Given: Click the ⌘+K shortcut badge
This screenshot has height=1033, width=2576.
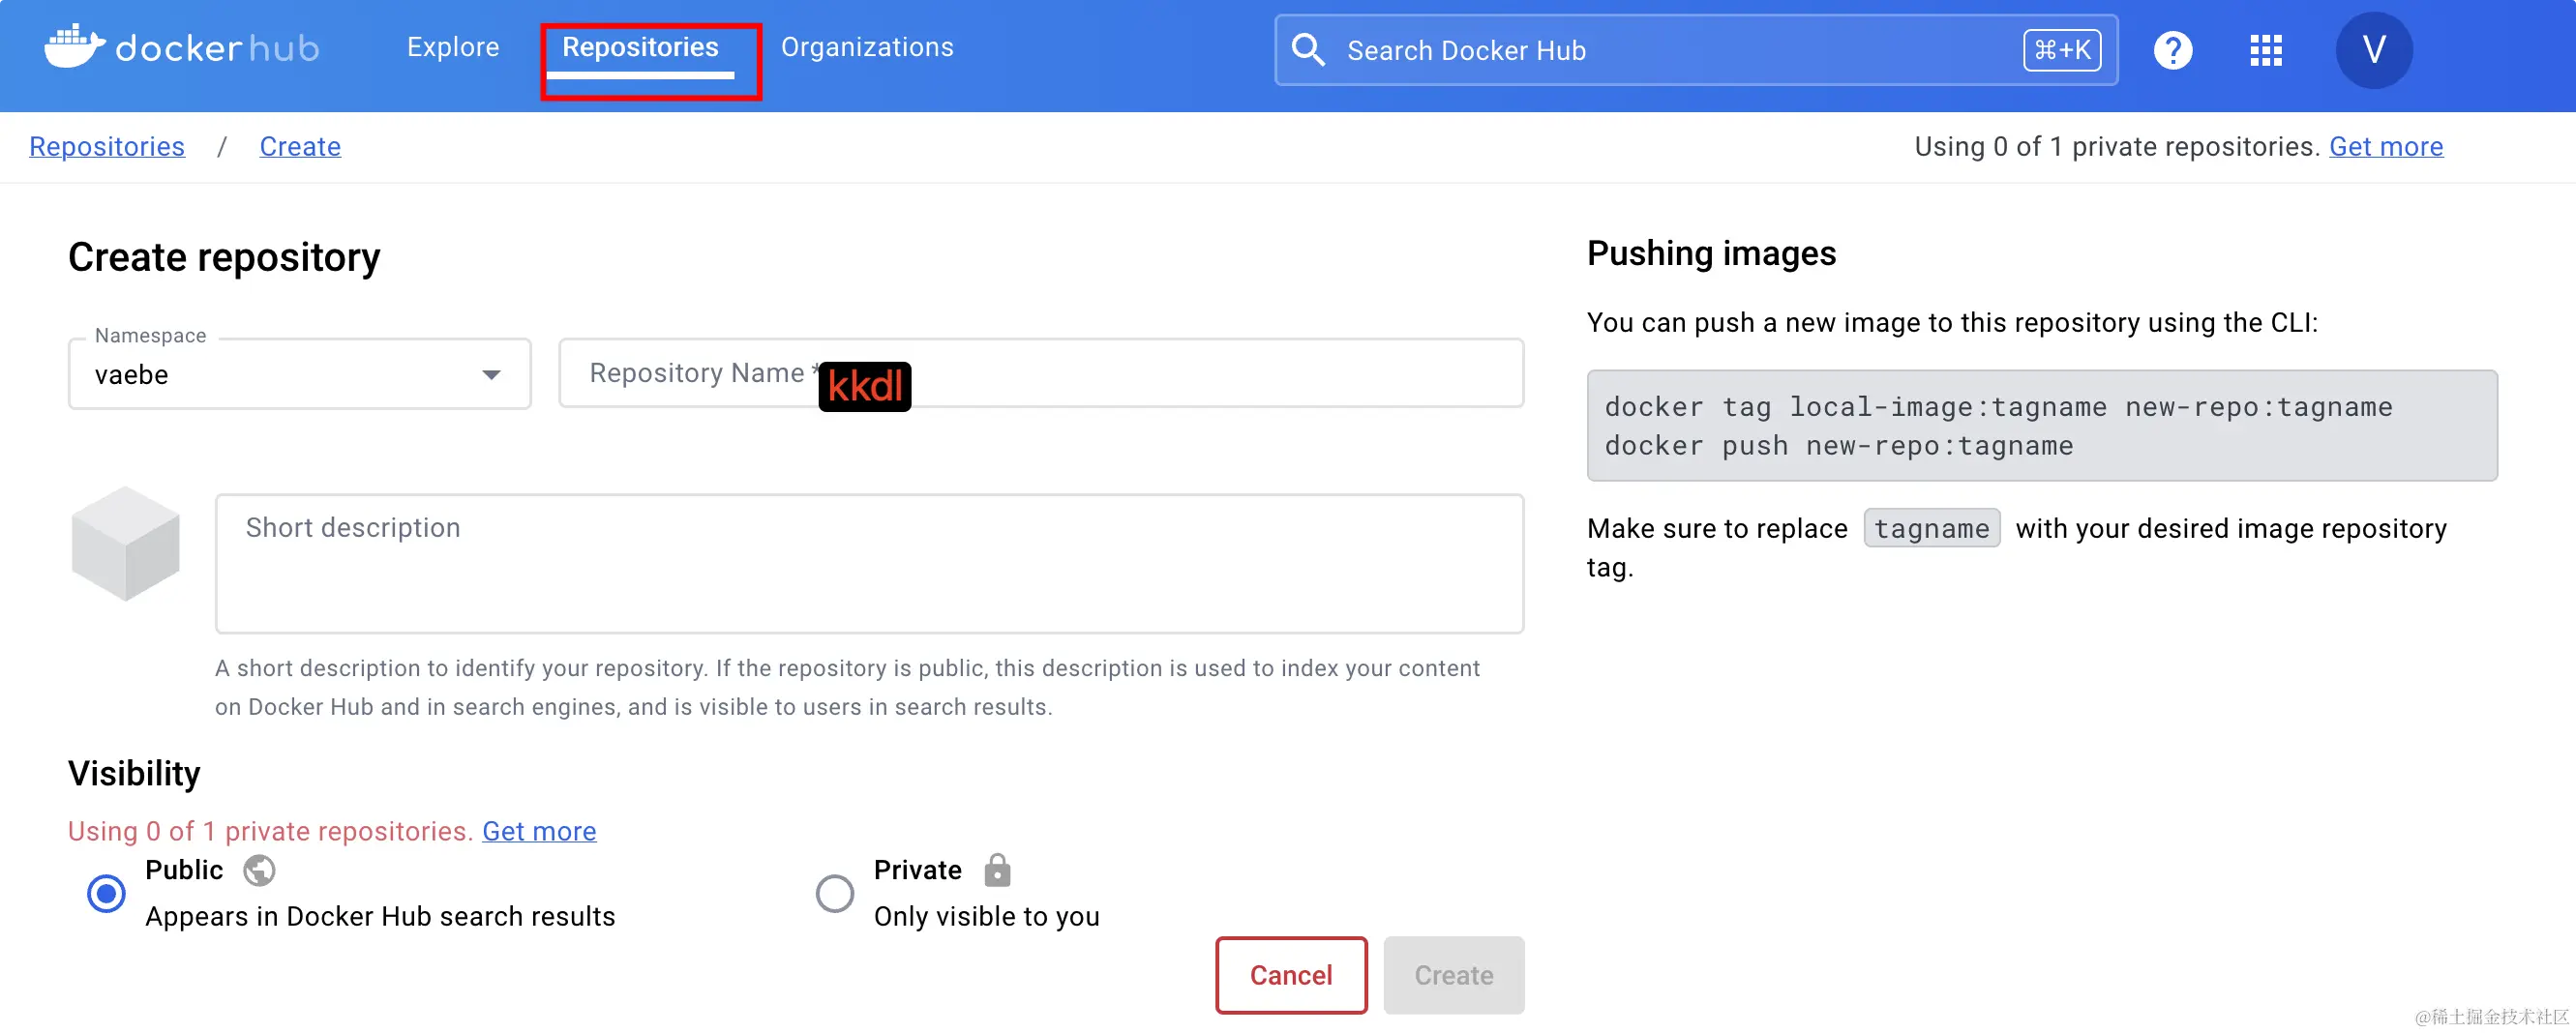Looking at the screenshot, I should click(x=2062, y=50).
